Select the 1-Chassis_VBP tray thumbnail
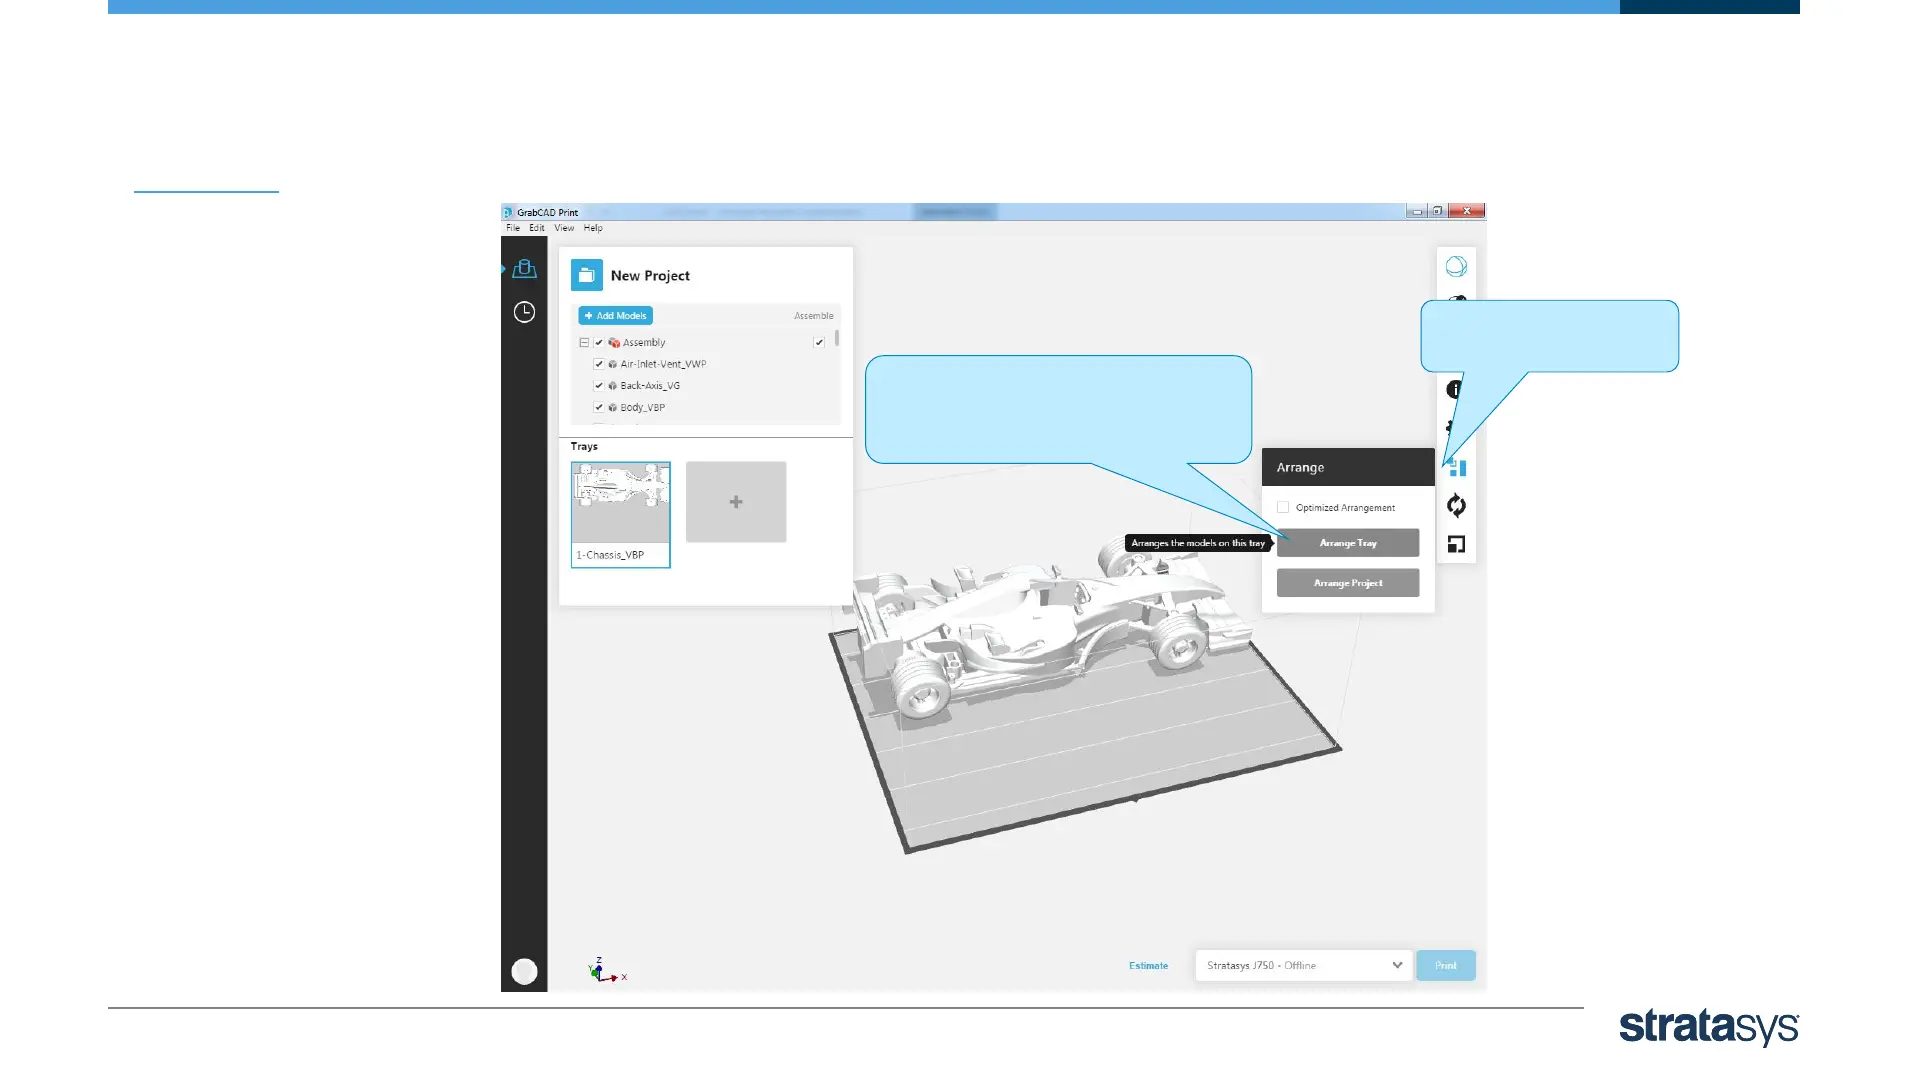The image size is (1920, 1080). 620,514
